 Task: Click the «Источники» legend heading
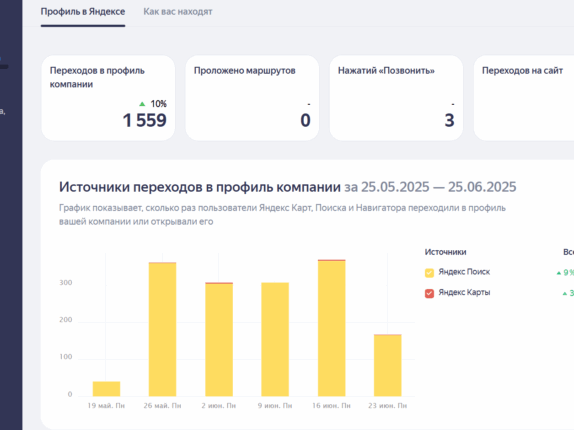pyautogui.click(x=446, y=252)
